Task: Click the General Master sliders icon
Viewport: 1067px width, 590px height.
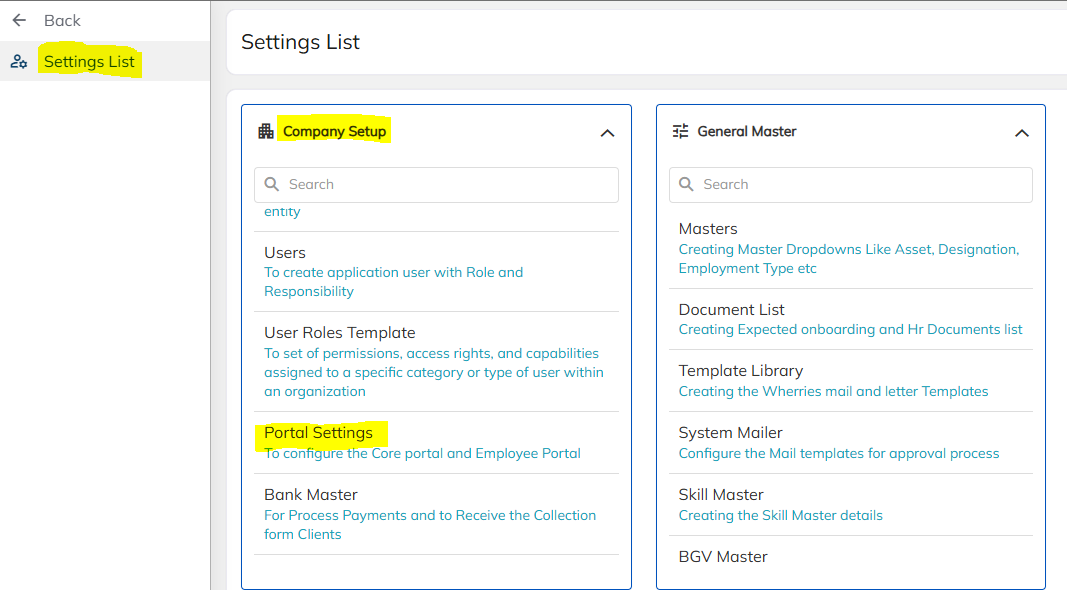Action: point(681,131)
